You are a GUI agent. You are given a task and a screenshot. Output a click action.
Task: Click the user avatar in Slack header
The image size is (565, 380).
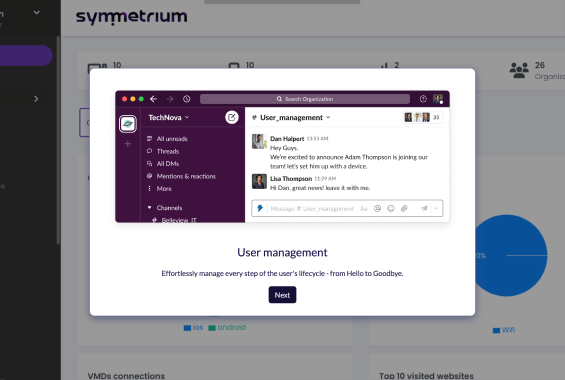438,99
